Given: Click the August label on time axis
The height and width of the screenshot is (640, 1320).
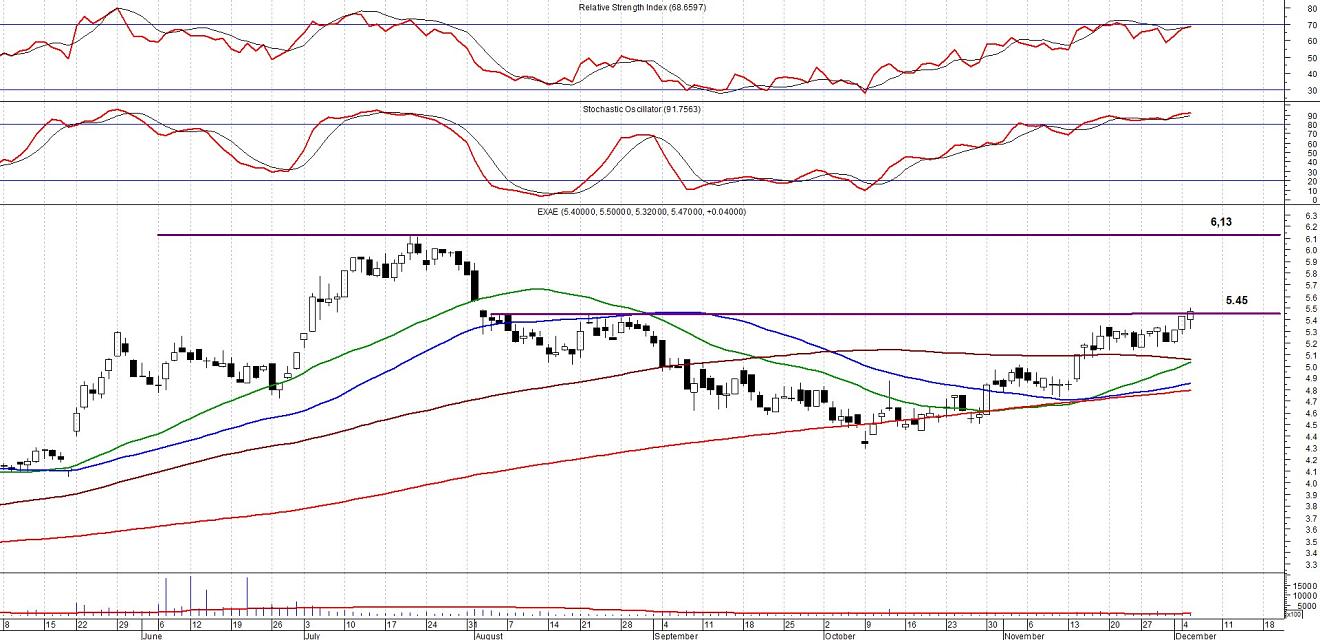Looking at the screenshot, I should click(490, 635).
